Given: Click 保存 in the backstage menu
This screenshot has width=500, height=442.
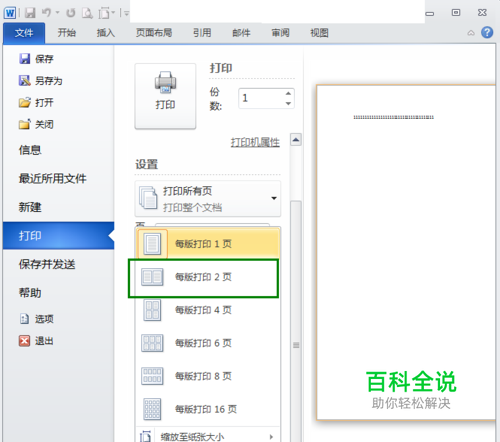Looking at the screenshot, I should click(36, 59).
